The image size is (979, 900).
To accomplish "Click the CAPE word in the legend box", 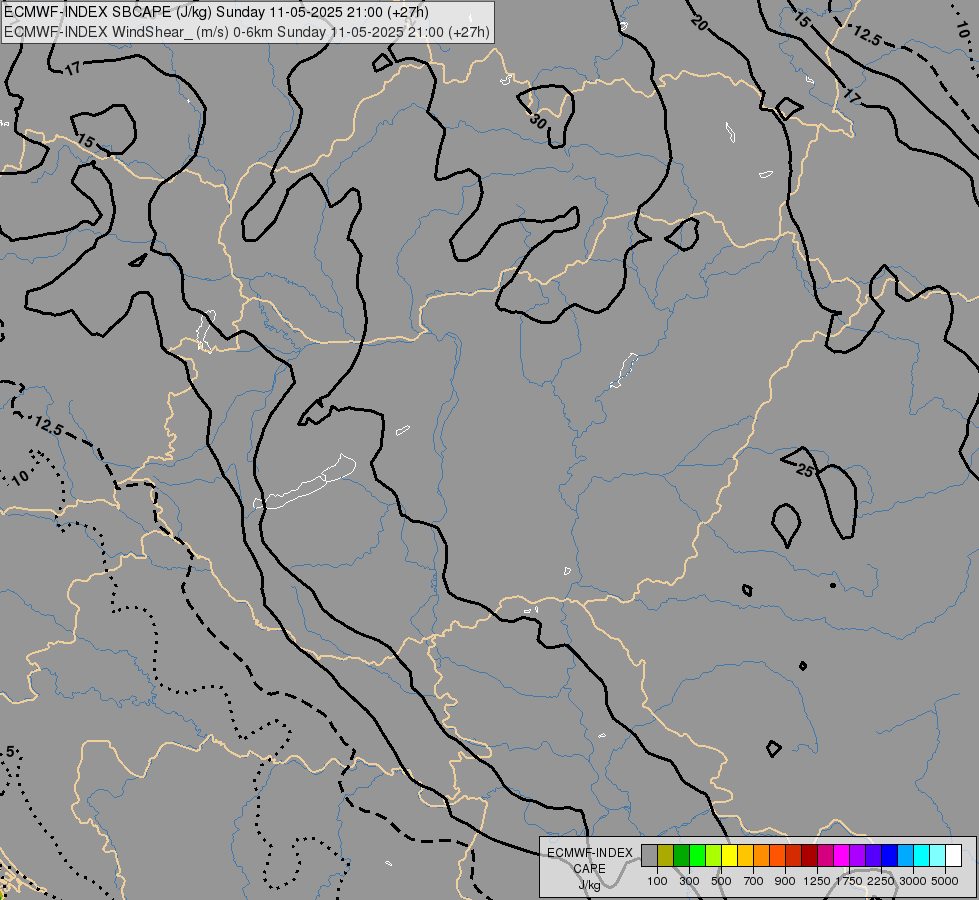I will [x=589, y=869].
